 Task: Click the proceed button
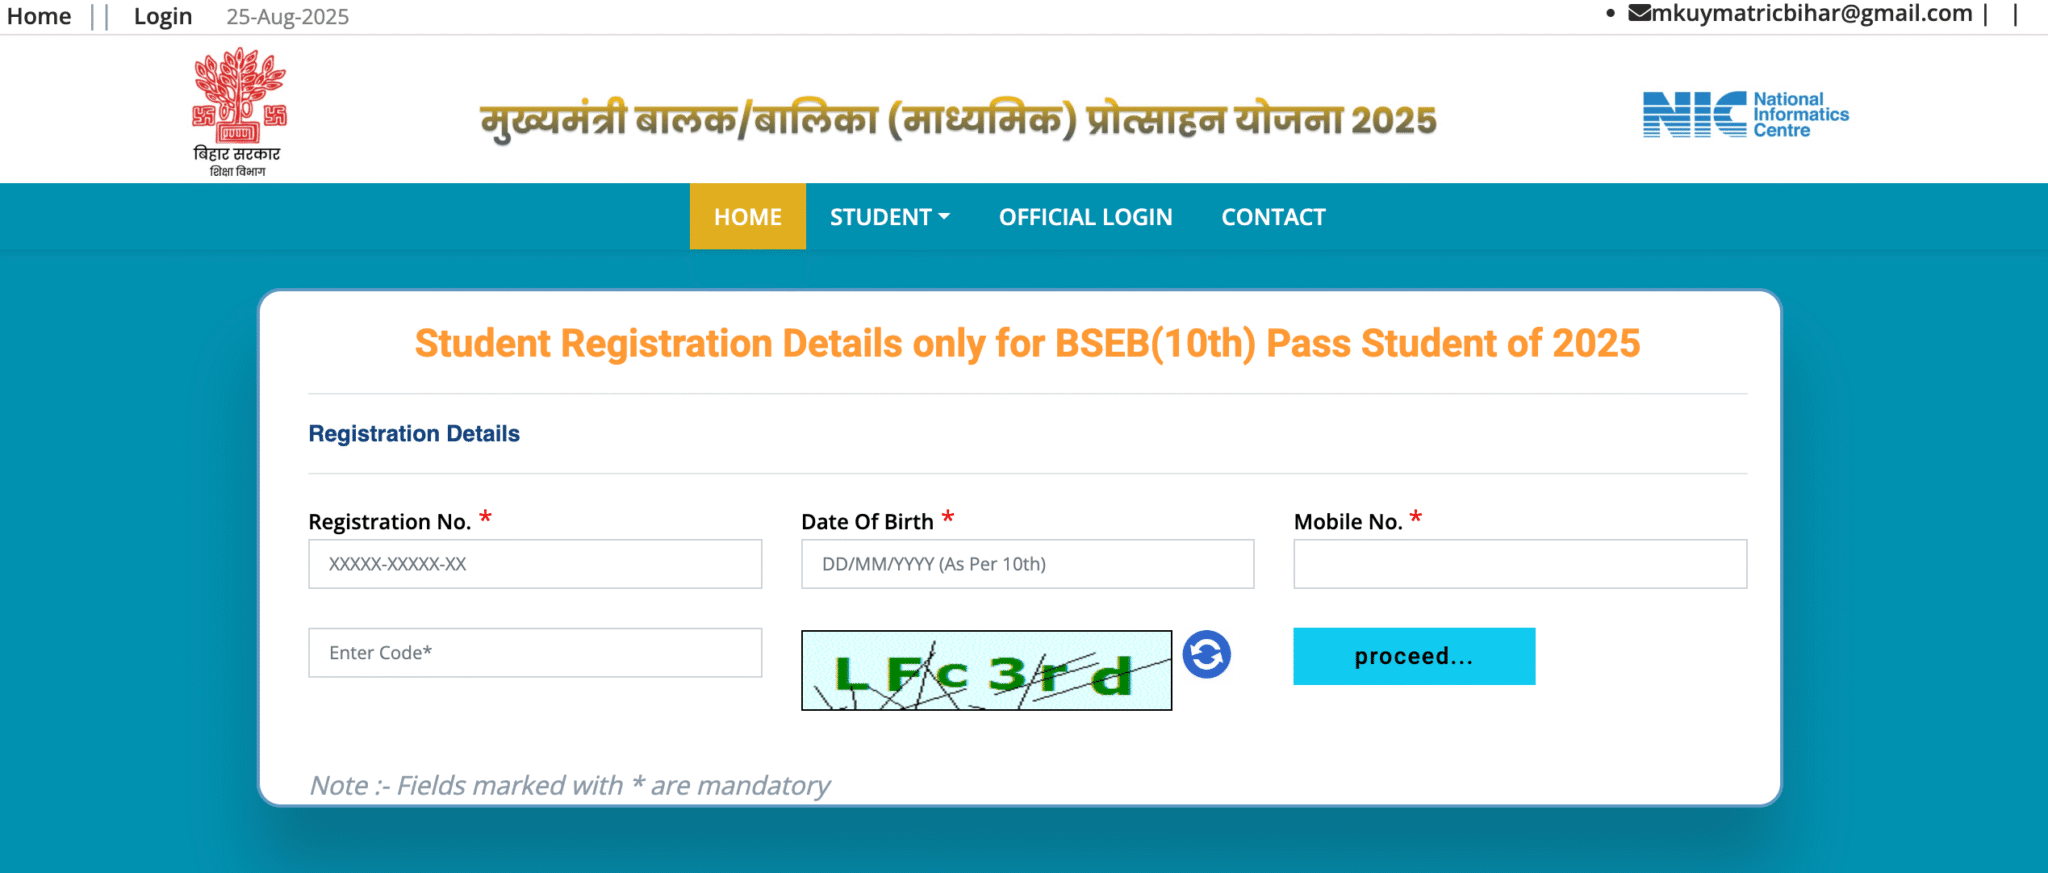click(x=1413, y=656)
